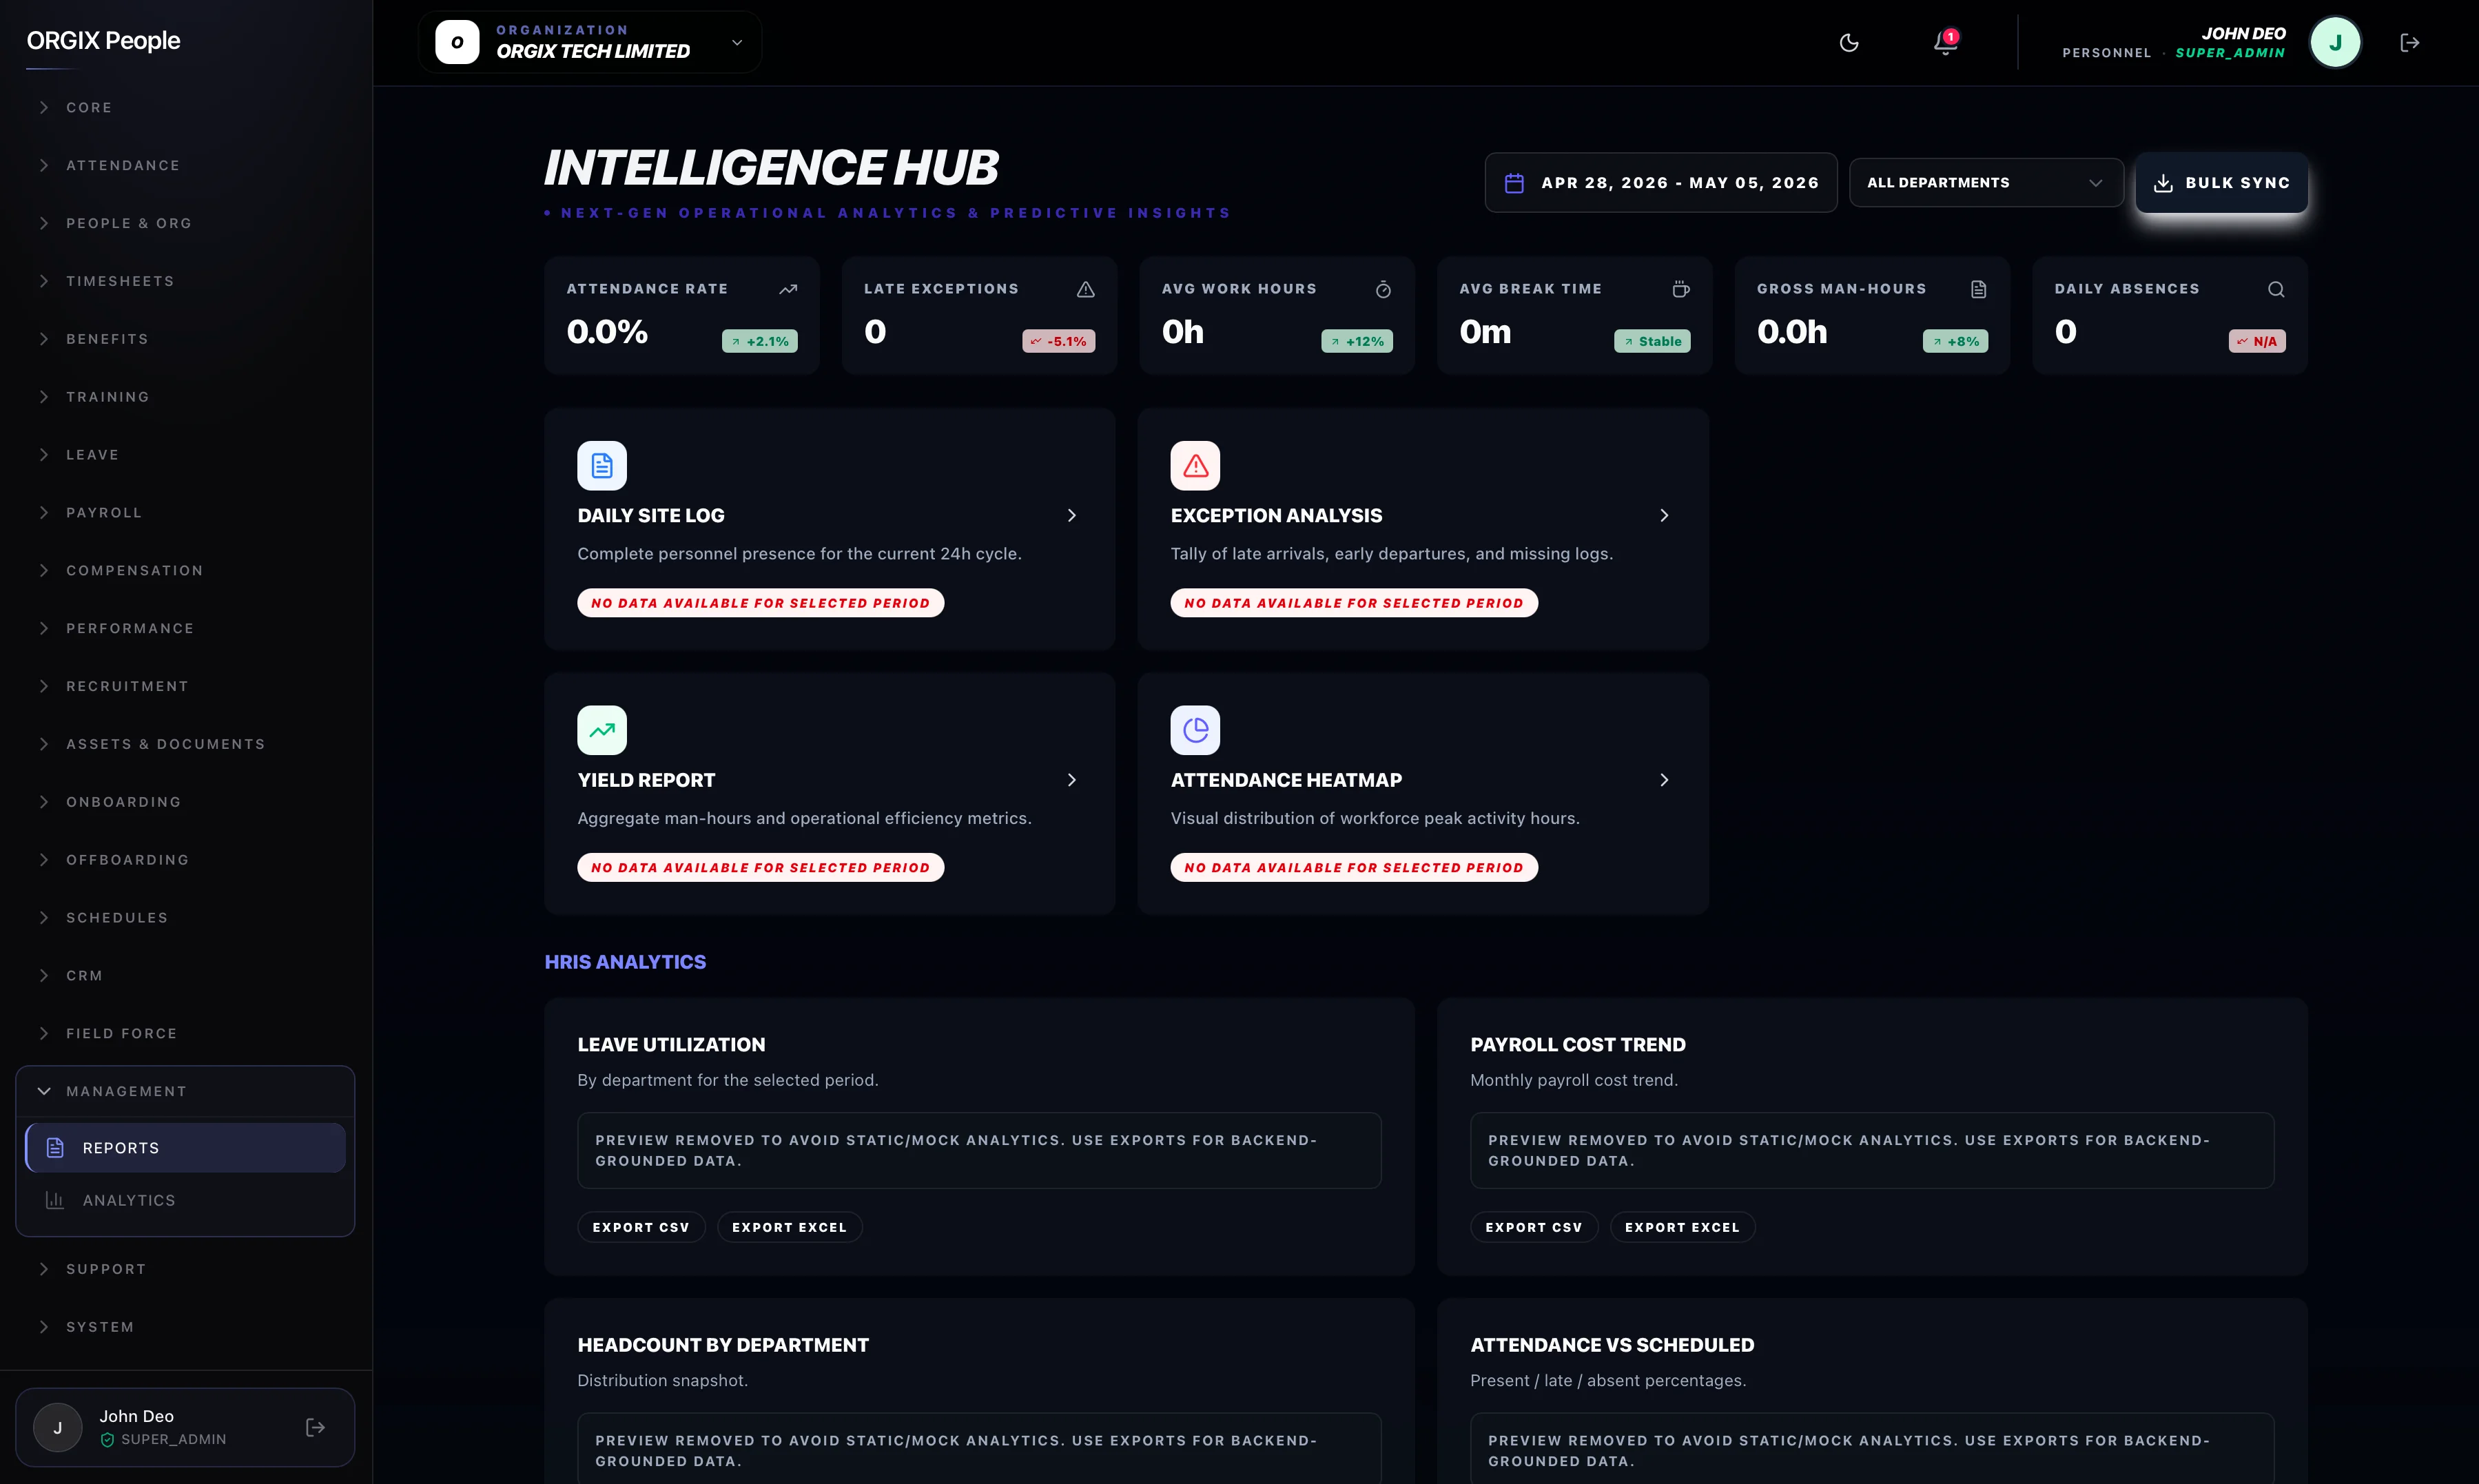Click Export CSV under Leave Utilization
2479x1484 pixels.
(641, 1227)
